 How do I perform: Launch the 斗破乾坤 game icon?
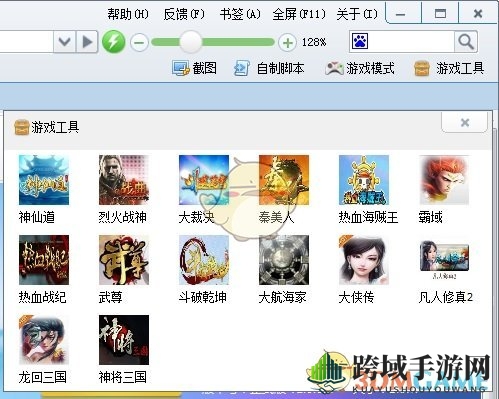pyautogui.click(x=204, y=260)
